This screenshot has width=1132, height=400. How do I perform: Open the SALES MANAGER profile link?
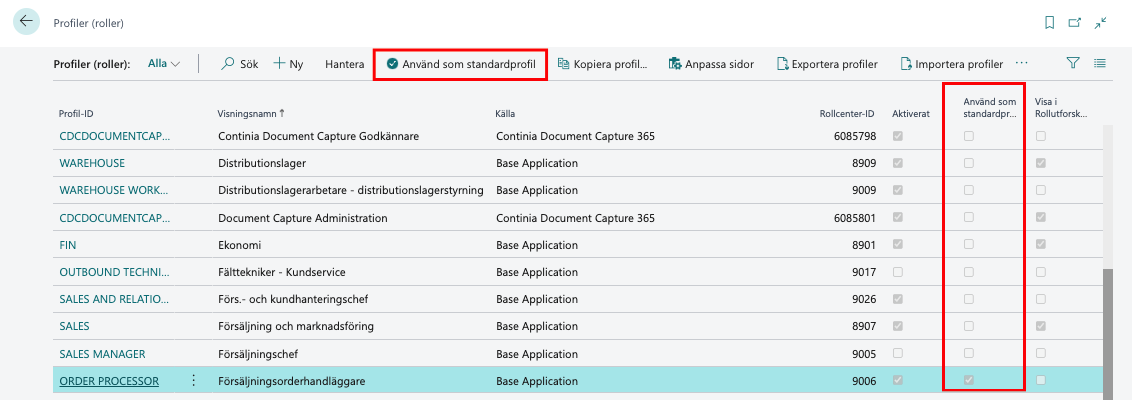pyautogui.click(x=102, y=353)
